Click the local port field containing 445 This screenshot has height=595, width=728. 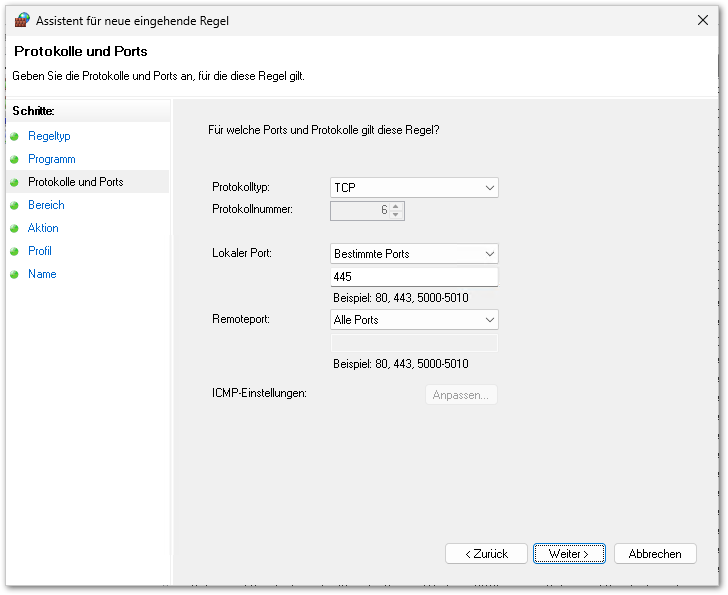point(414,277)
